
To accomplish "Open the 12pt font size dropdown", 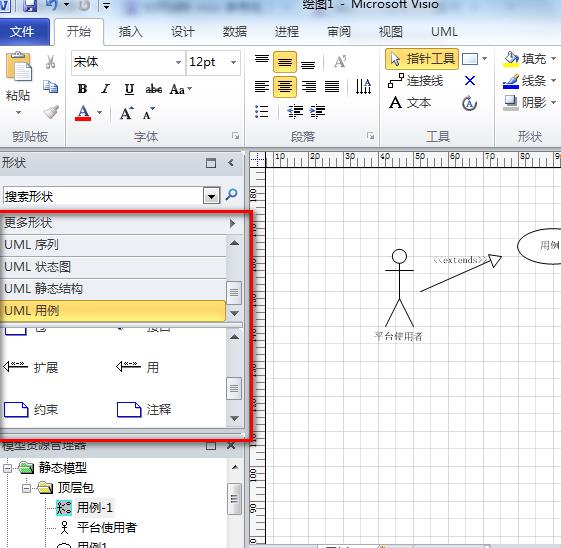I will click(x=233, y=62).
